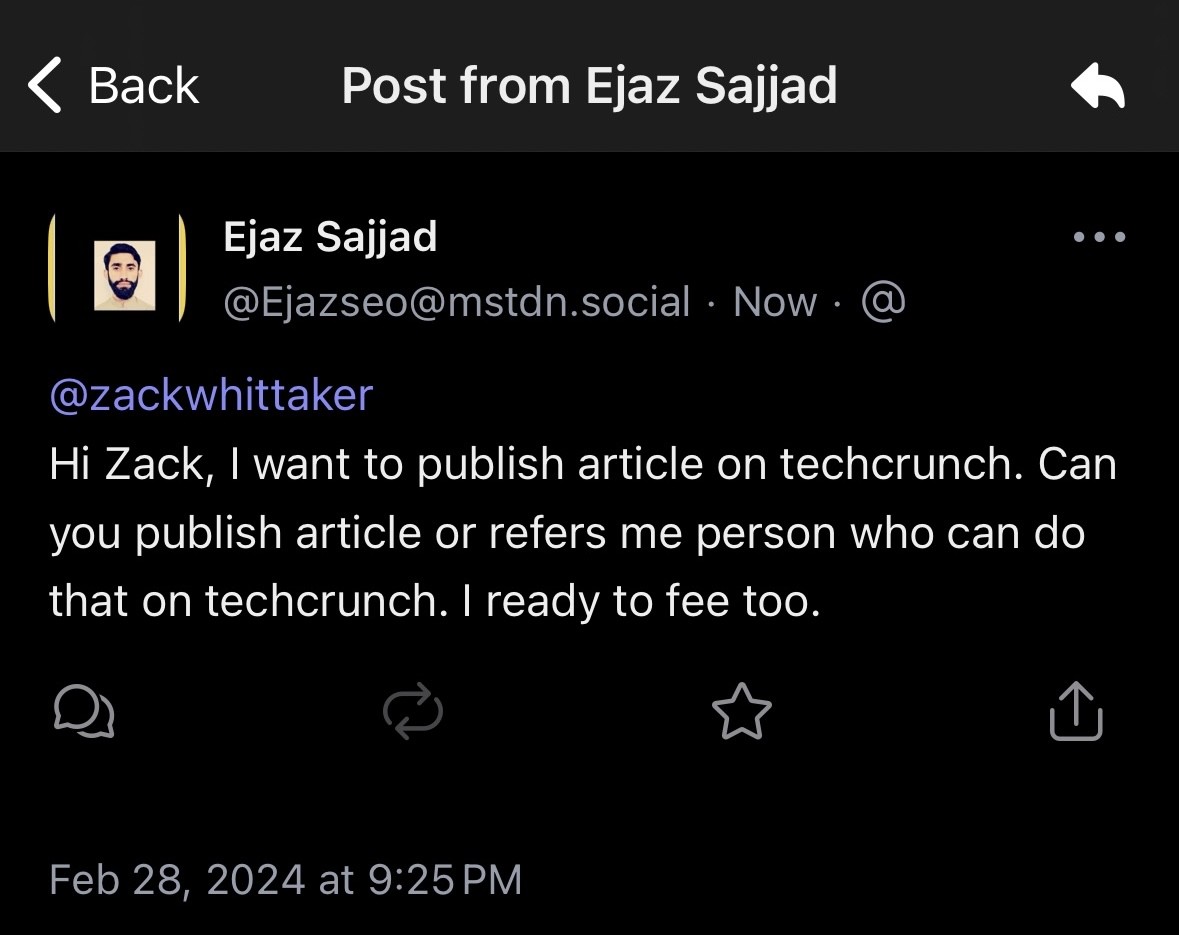Click the "Now" timestamp

(x=774, y=302)
